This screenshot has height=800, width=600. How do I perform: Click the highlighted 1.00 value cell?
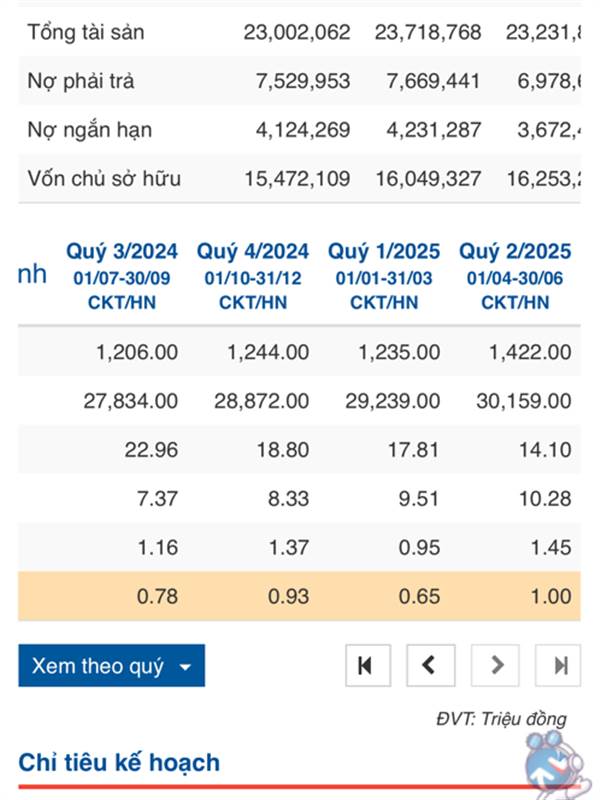pyautogui.click(x=551, y=597)
